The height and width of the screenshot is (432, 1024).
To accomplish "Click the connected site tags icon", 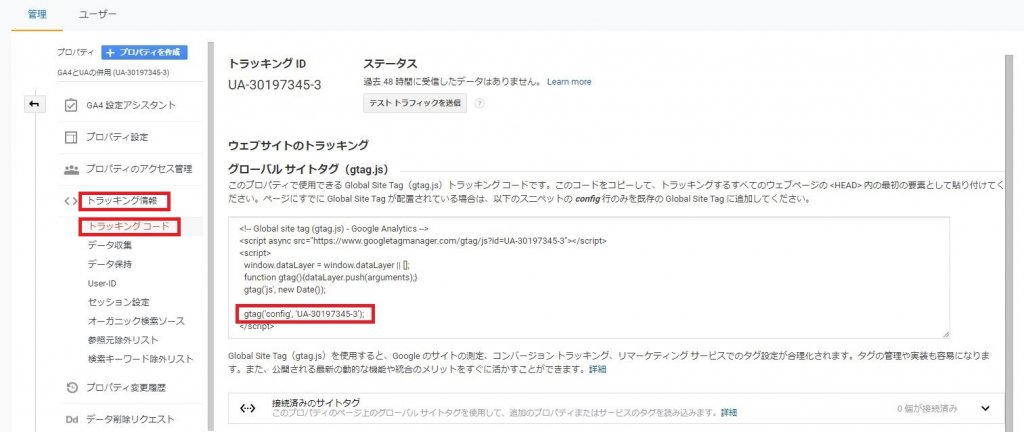I will click(x=248, y=409).
